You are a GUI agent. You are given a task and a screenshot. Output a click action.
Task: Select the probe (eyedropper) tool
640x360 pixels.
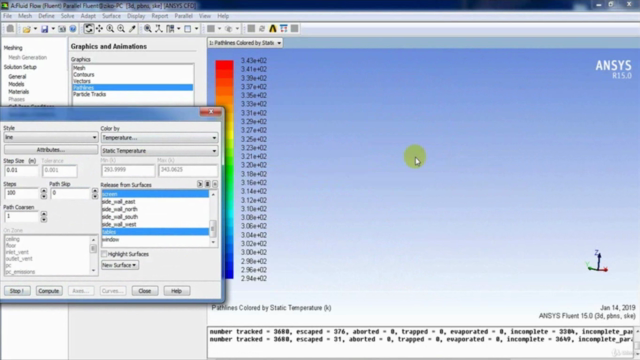click(x=132, y=29)
